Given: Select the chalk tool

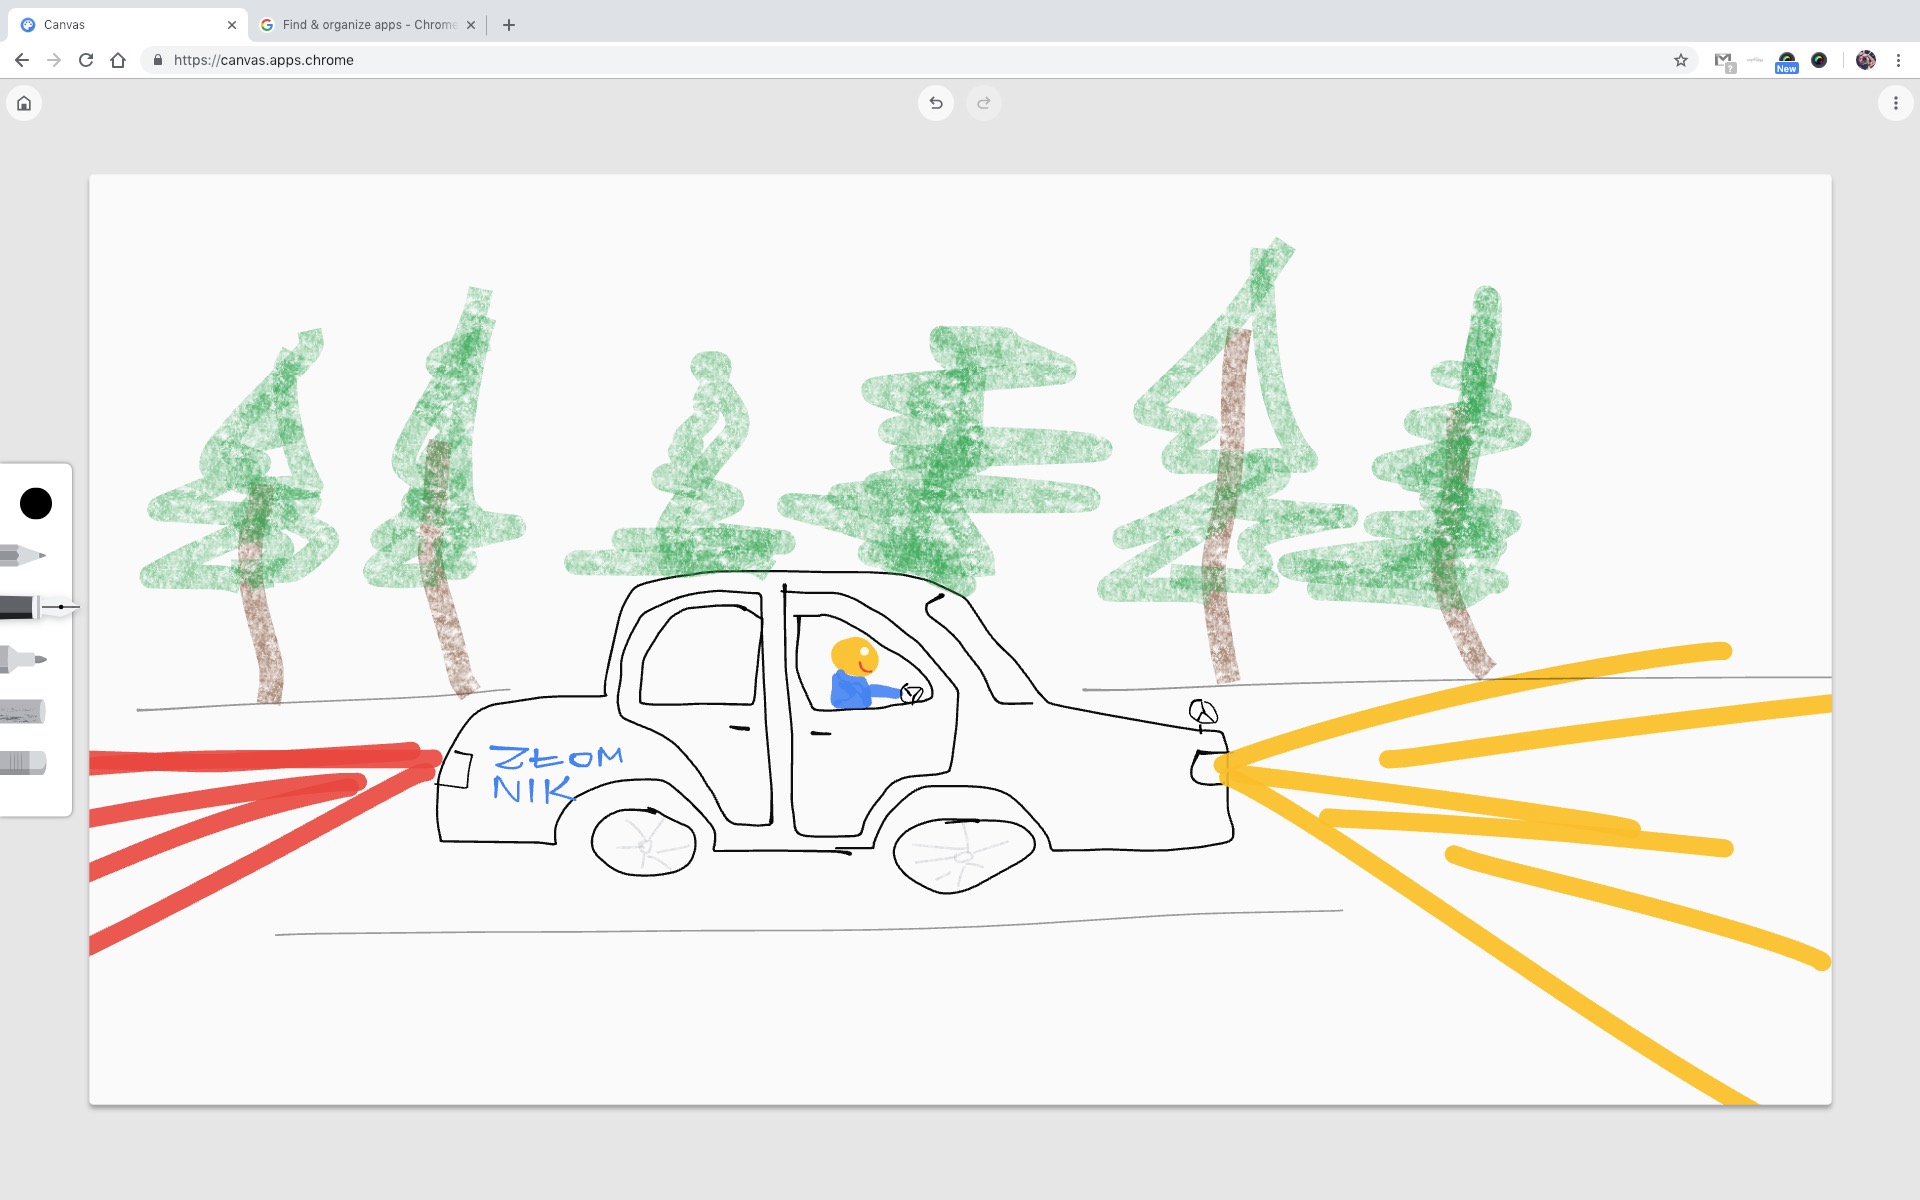Looking at the screenshot, I should tap(23, 711).
